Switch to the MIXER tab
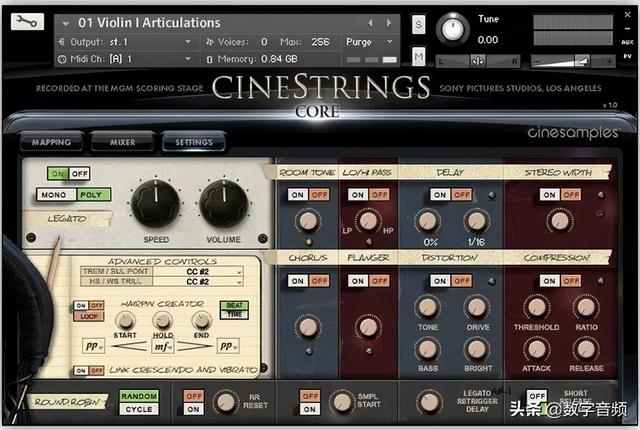The height and width of the screenshot is (430, 640). click(x=122, y=142)
